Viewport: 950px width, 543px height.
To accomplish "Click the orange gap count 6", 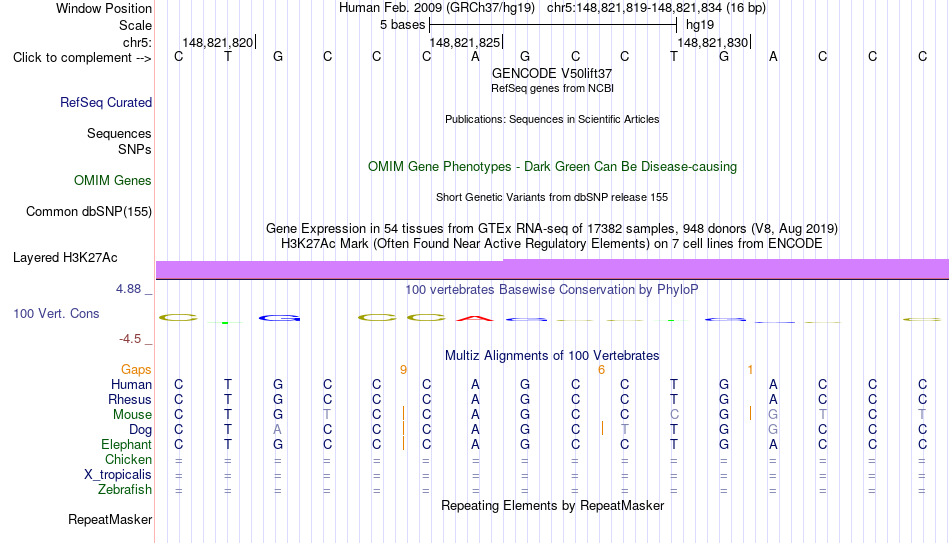I will pyautogui.click(x=601, y=370).
